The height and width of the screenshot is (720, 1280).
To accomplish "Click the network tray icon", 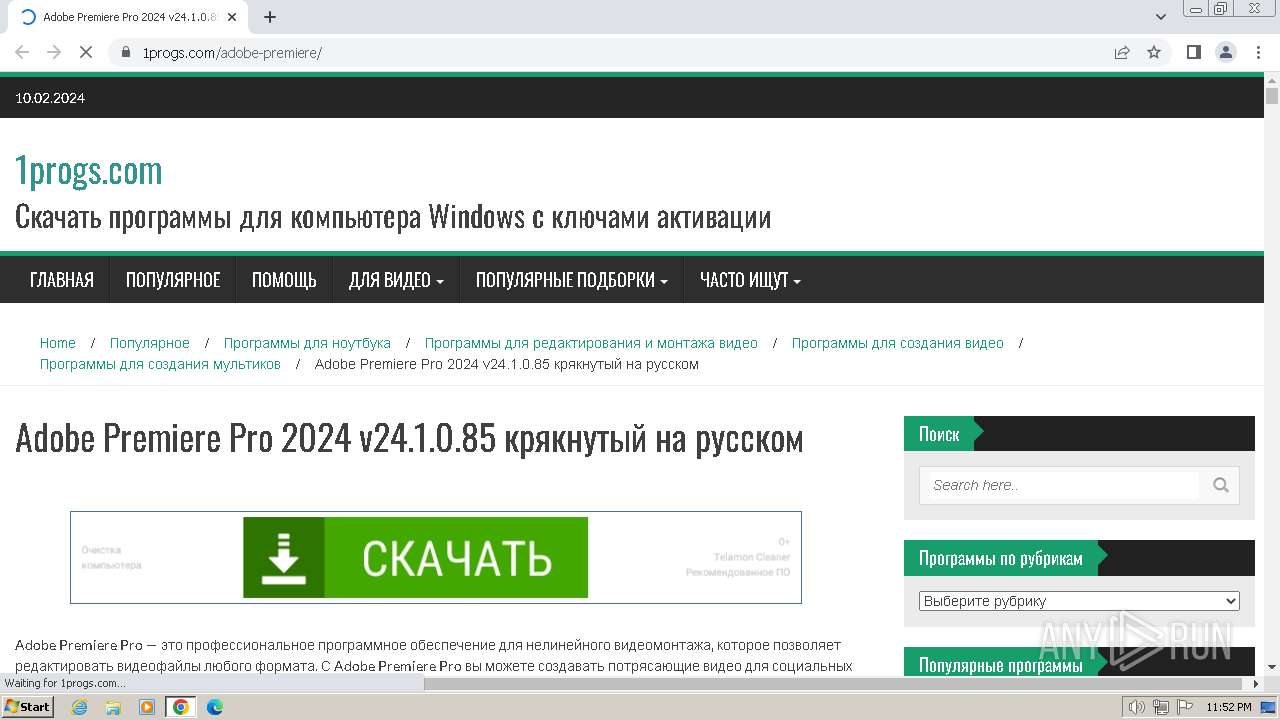I will [1161, 707].
